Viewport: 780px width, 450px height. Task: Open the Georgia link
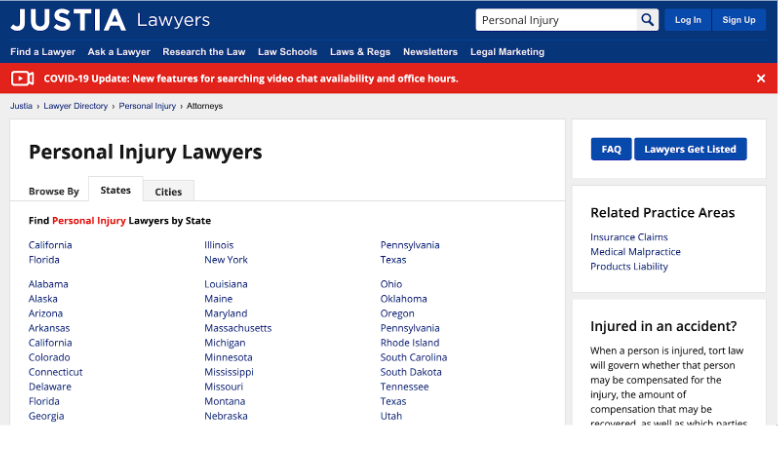pyautogui.click(x=46, y=416)
